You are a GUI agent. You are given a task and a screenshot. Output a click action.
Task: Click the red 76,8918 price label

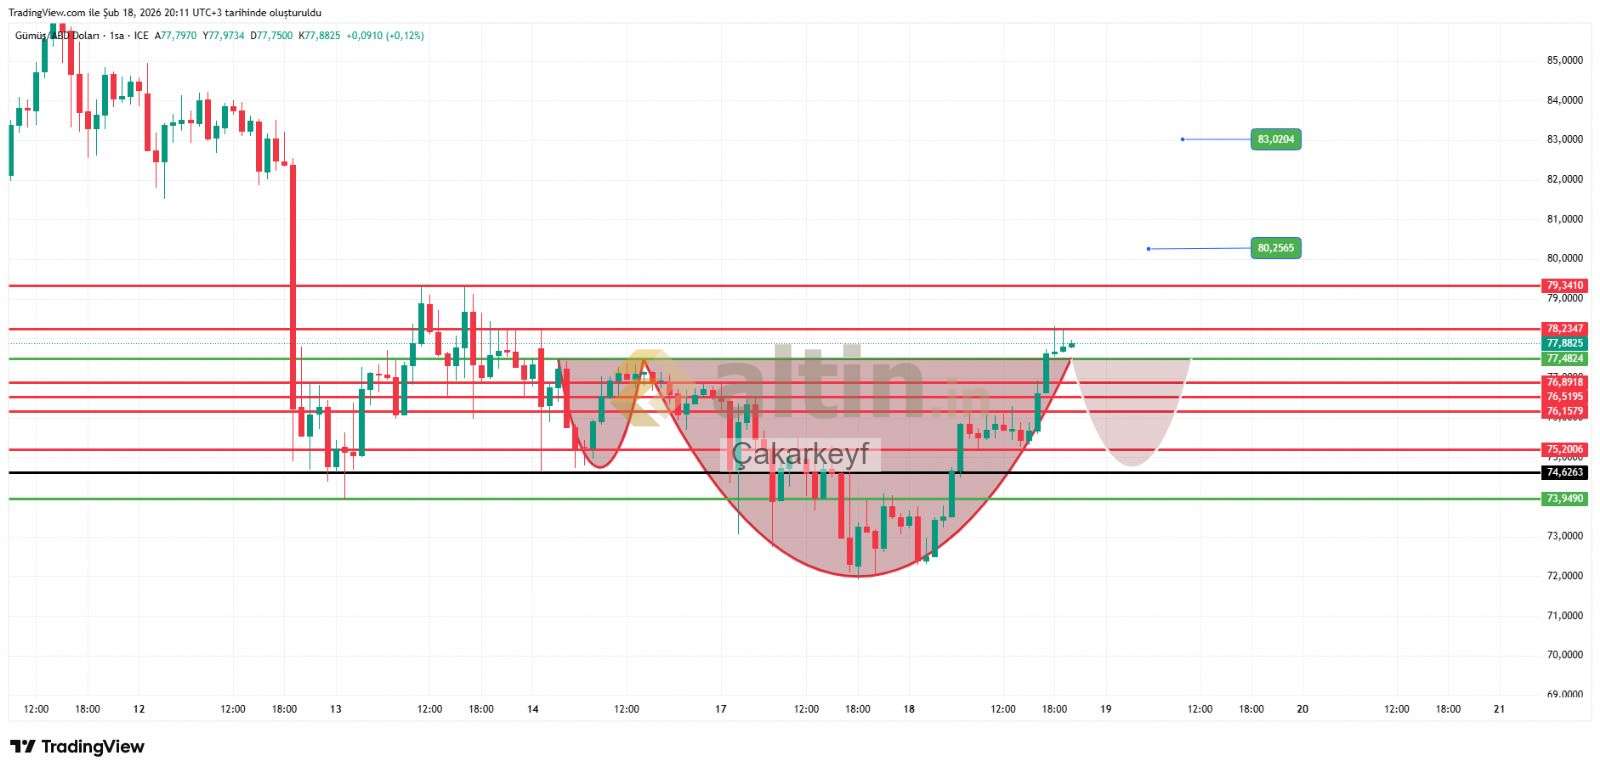point(1565,382)
